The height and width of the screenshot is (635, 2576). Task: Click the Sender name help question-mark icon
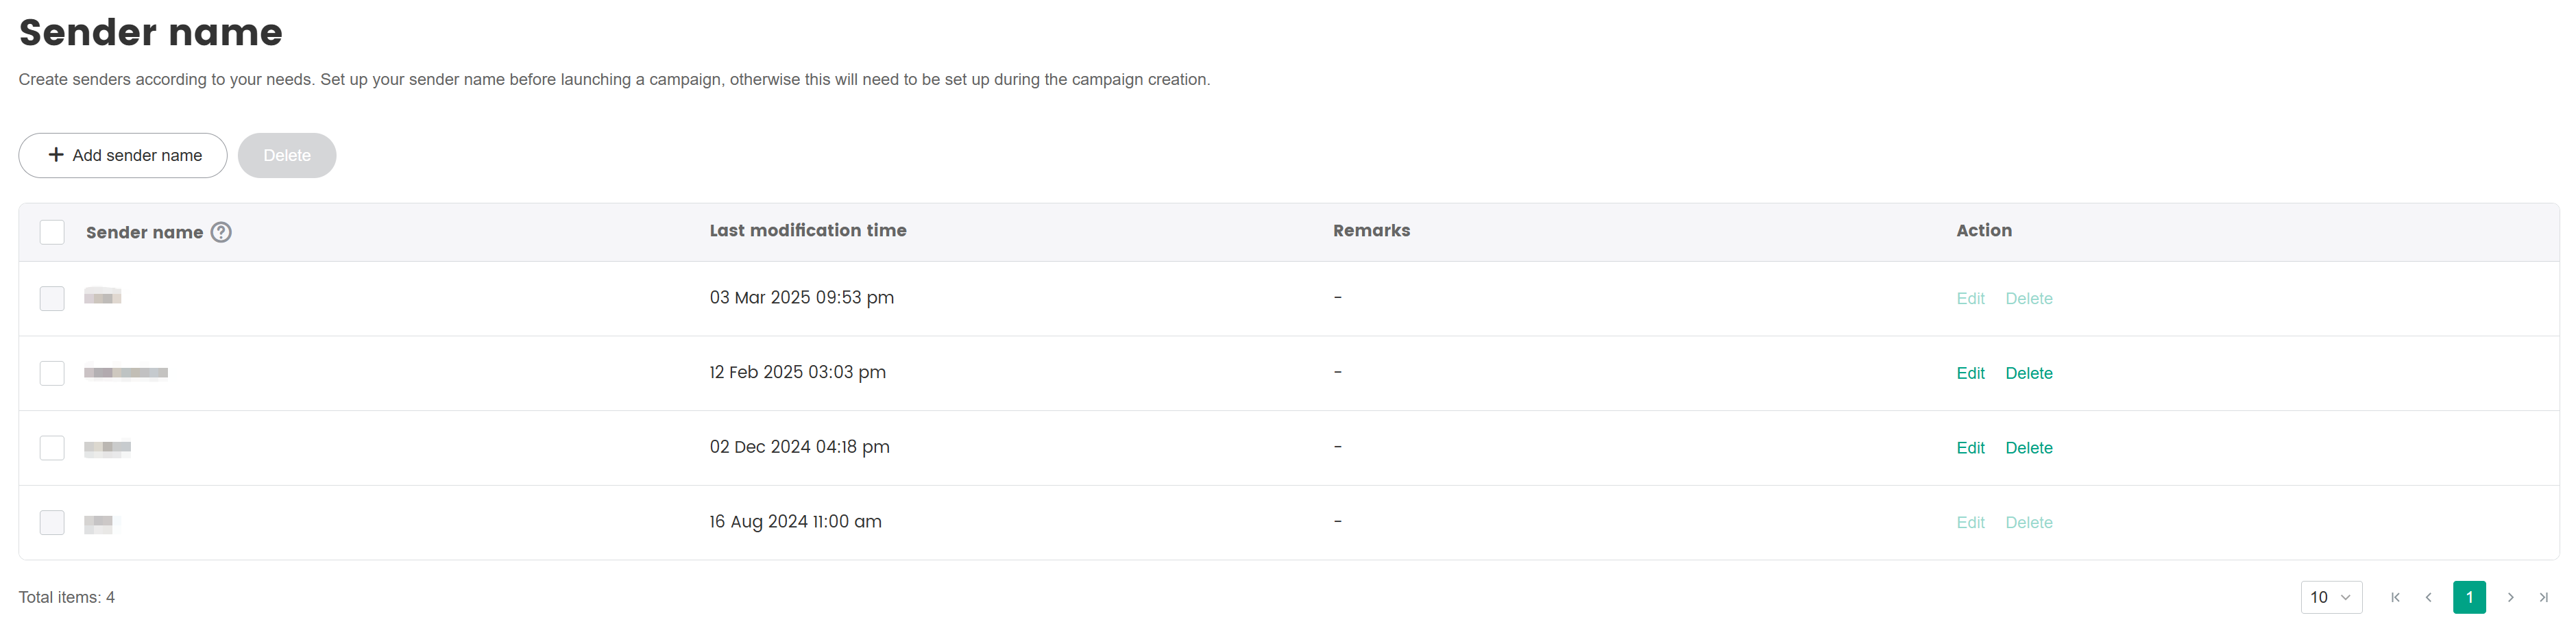click(x=221, y=232)
